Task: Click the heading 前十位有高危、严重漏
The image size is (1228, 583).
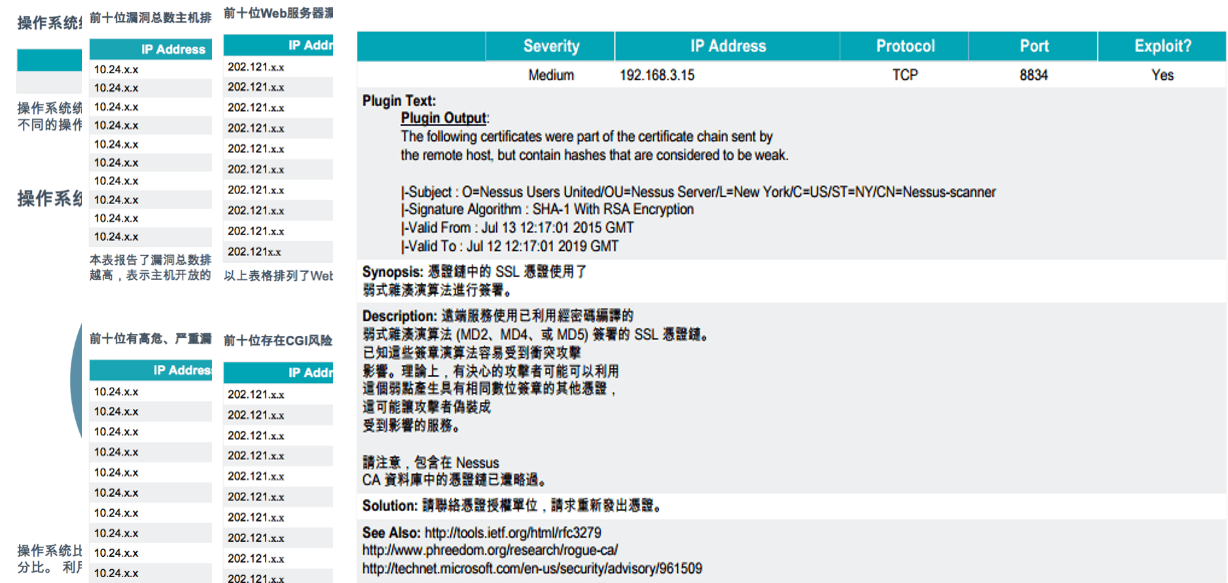Action: point(150,338)
